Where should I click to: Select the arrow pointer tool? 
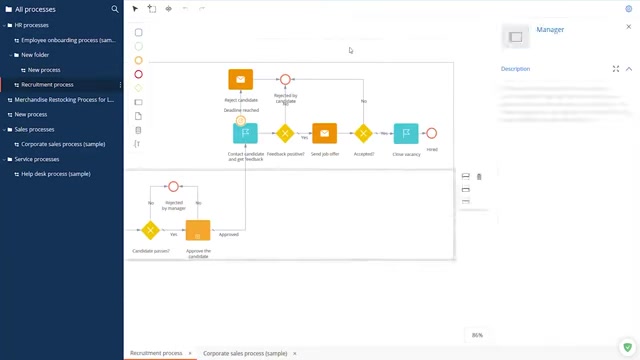pos(135,9)
